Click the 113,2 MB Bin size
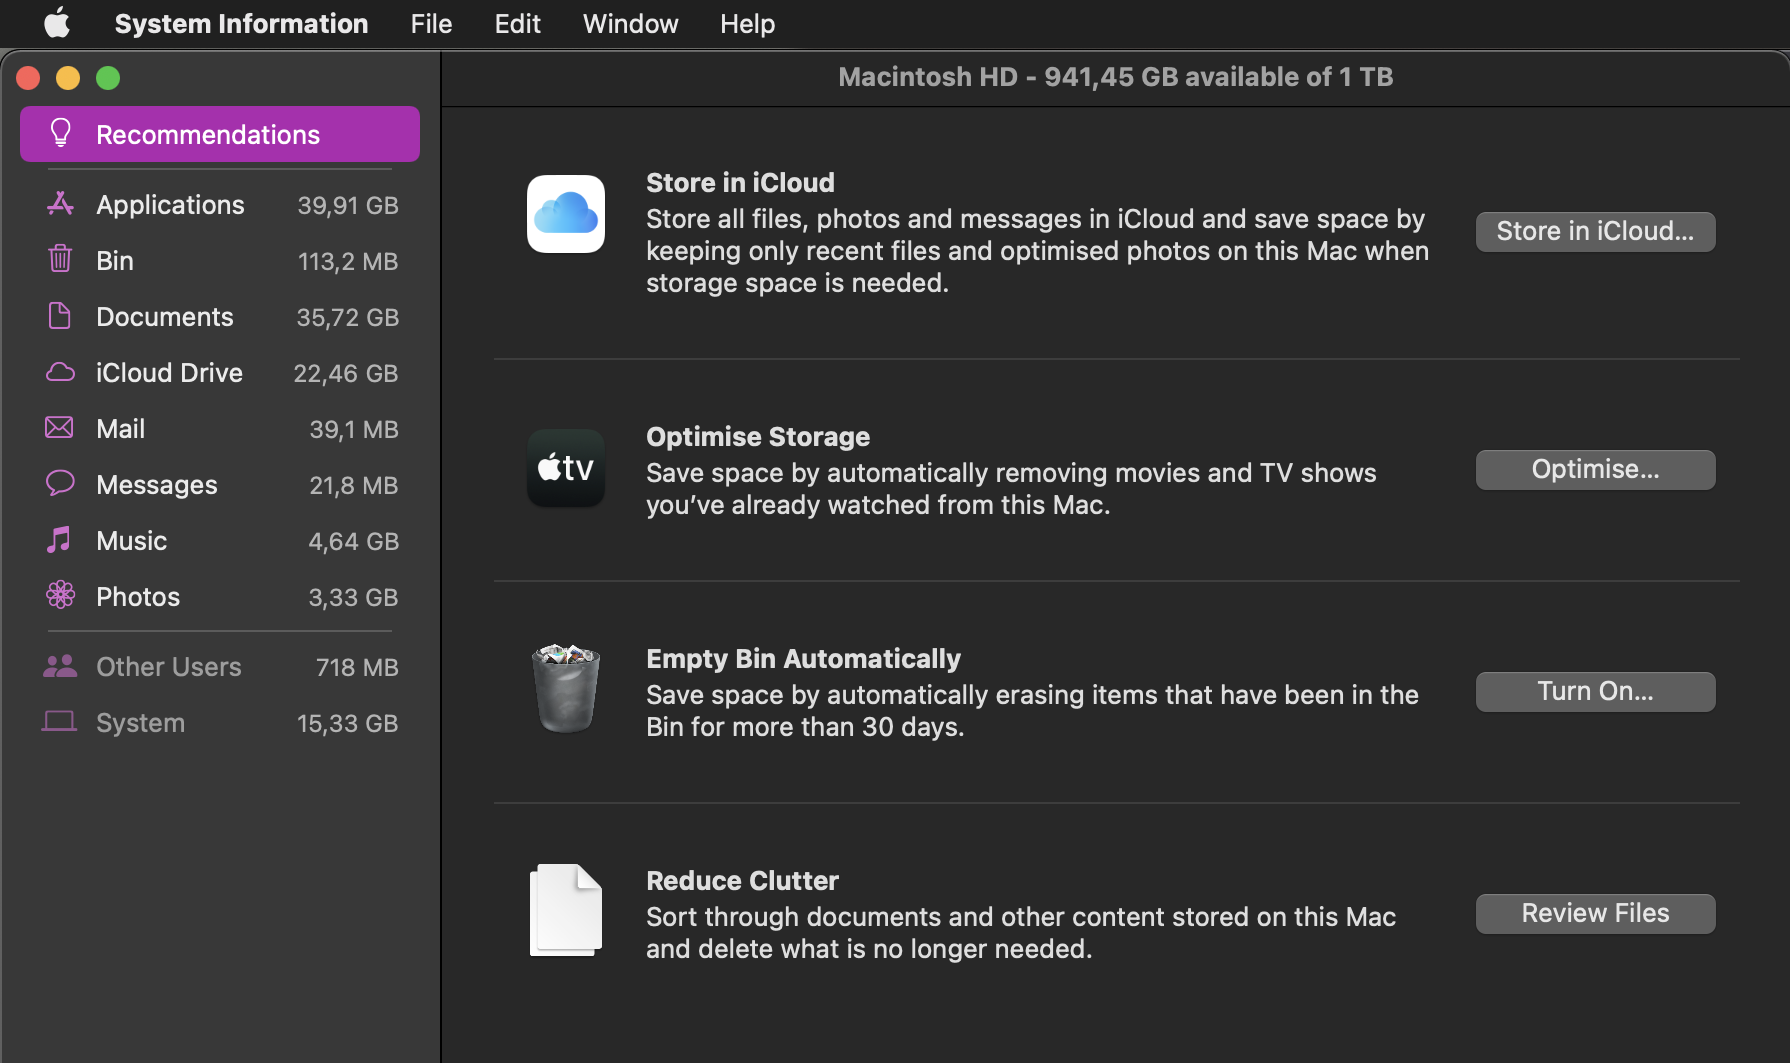 click(348, 261)
